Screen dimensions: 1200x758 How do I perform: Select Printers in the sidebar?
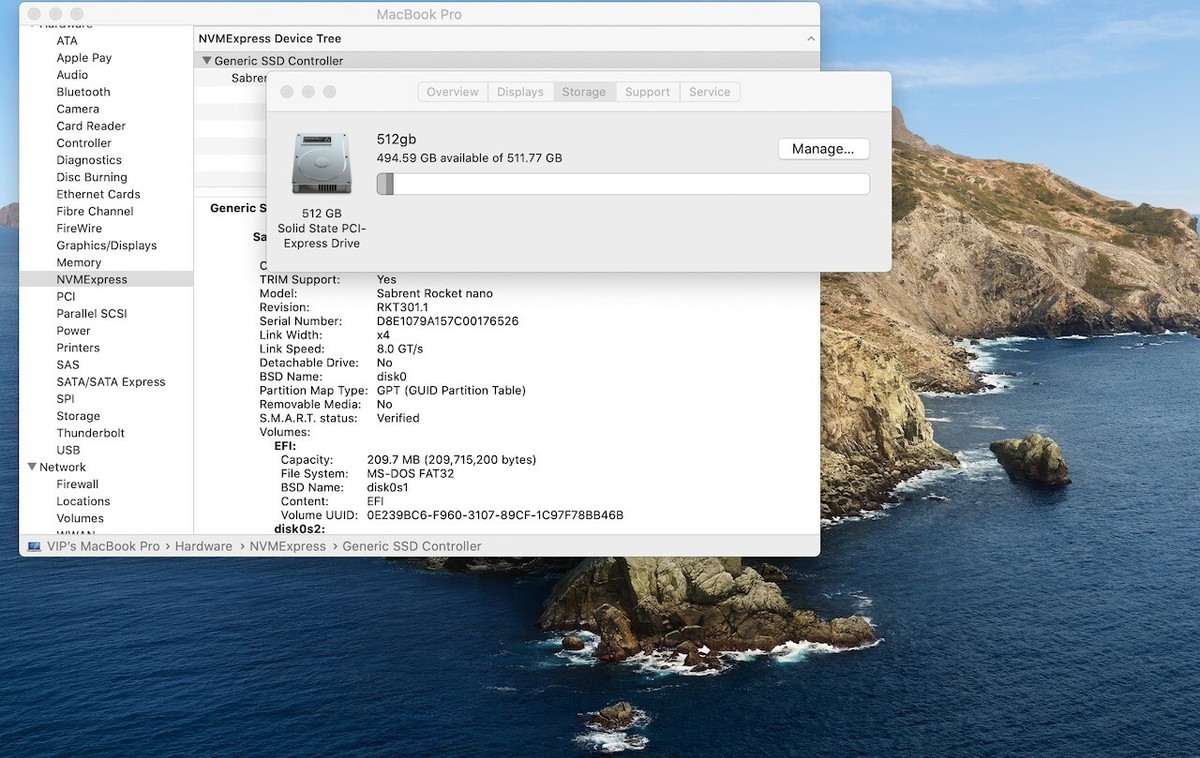pos(78,348)
